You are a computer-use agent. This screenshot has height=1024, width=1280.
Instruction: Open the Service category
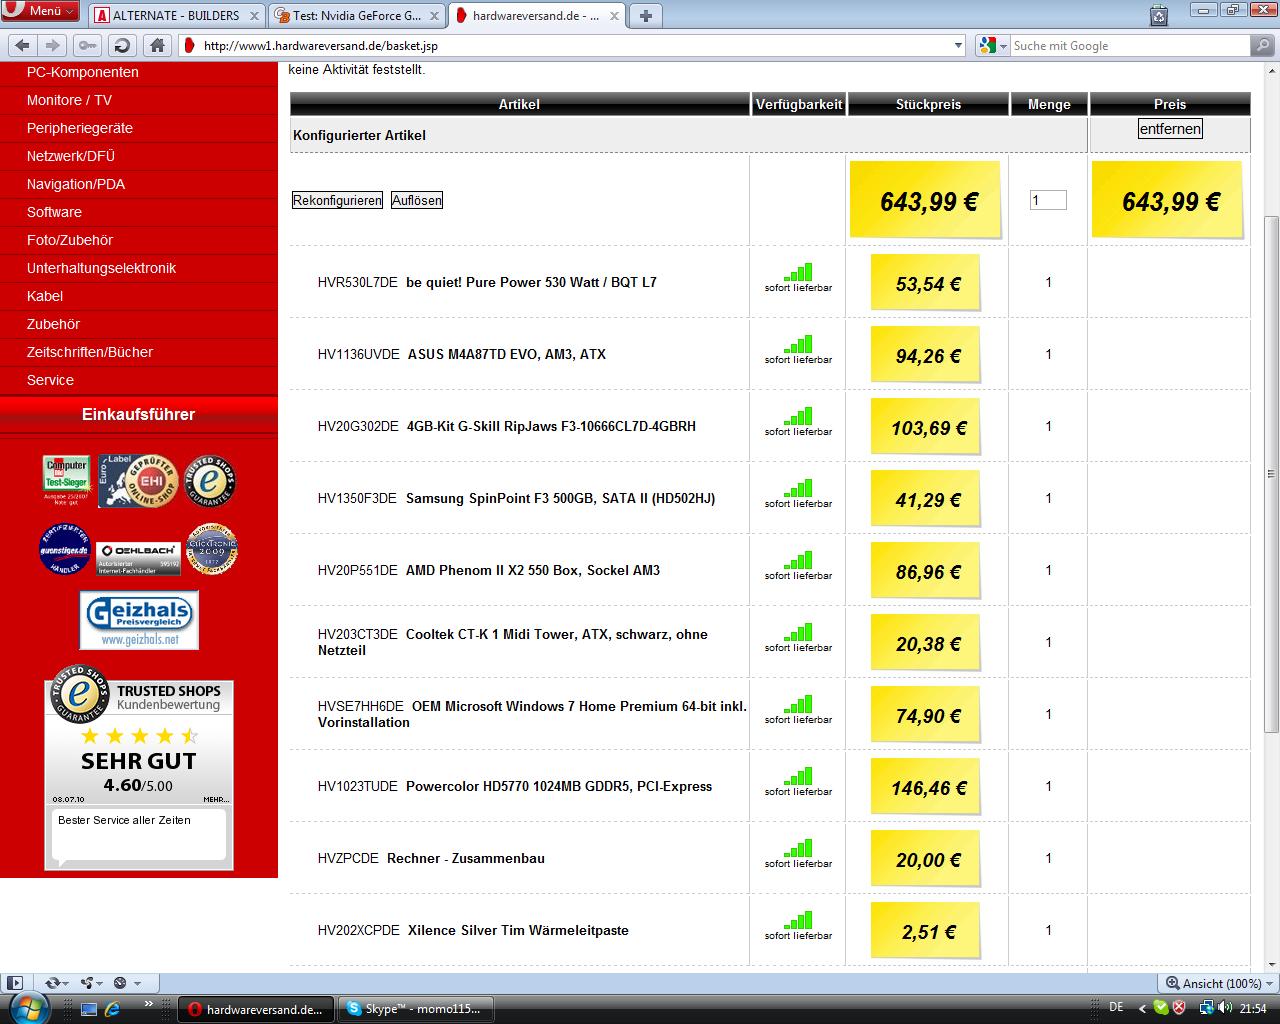coord(50,380)
